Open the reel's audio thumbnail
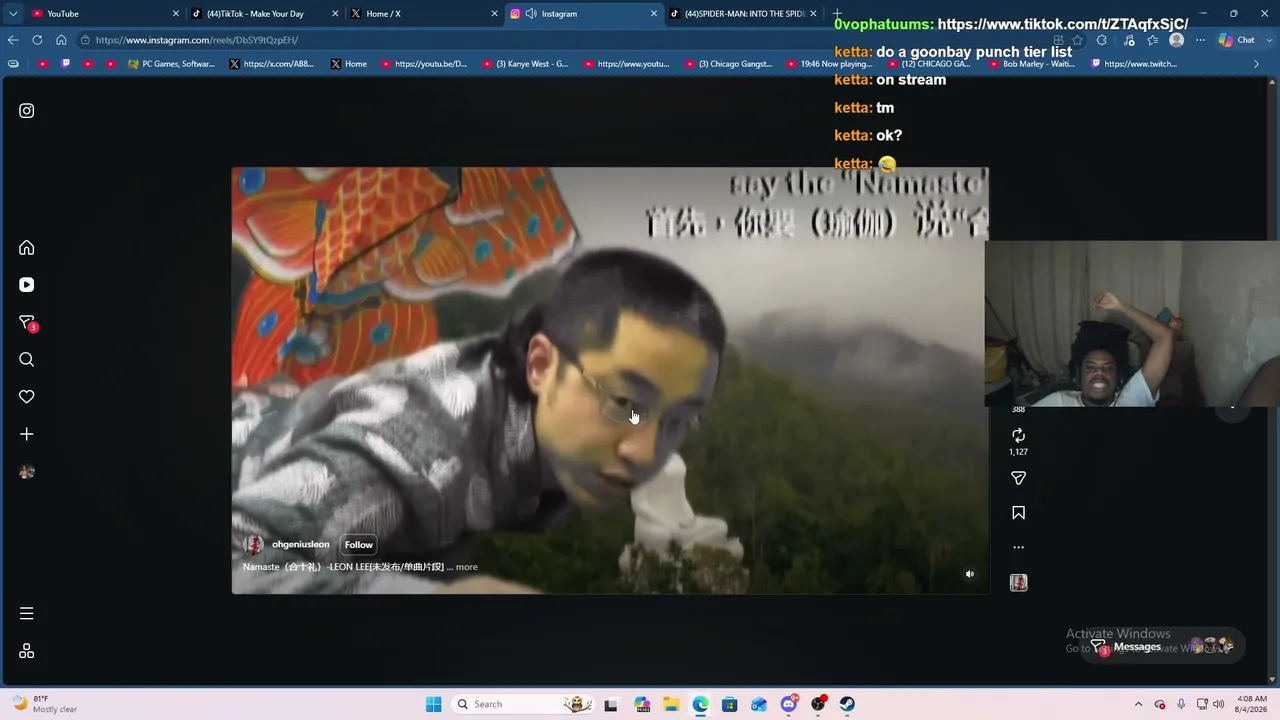This screenshot has height=720, width=1280. [x=1018, y=583]
